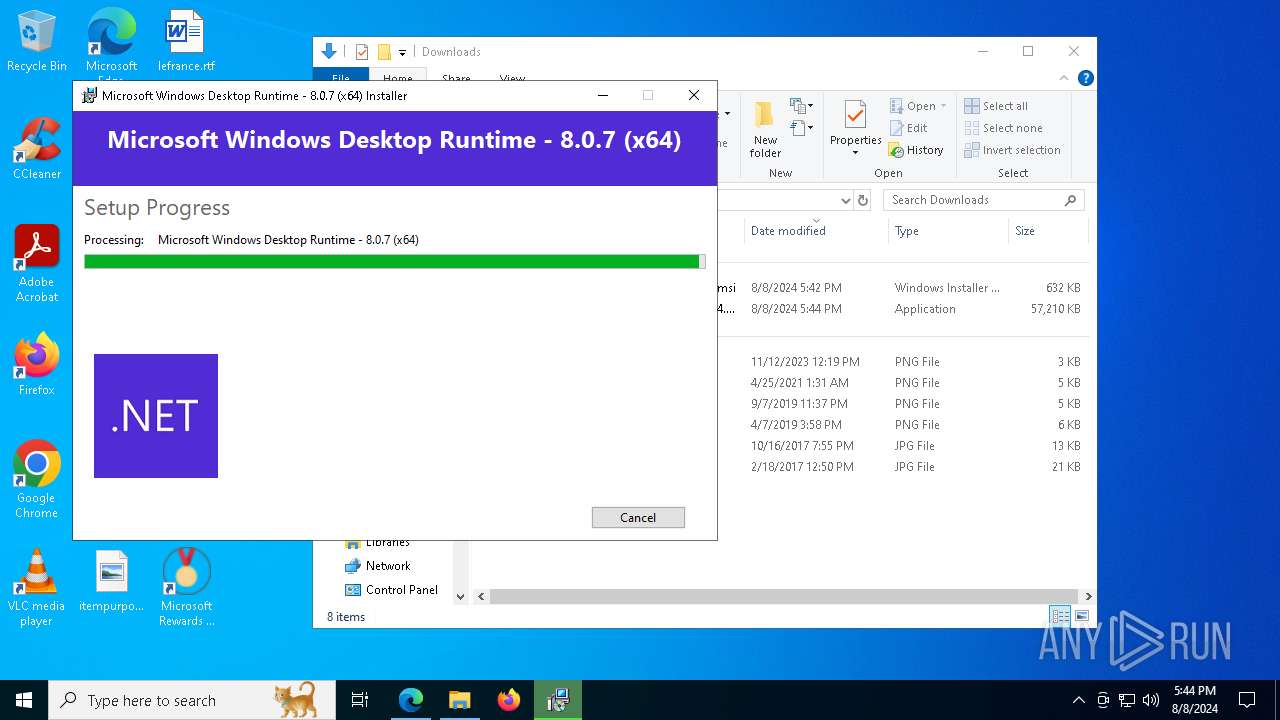
Task: Open Recycle Bin desktop icon
Action: tap(37, 41)
